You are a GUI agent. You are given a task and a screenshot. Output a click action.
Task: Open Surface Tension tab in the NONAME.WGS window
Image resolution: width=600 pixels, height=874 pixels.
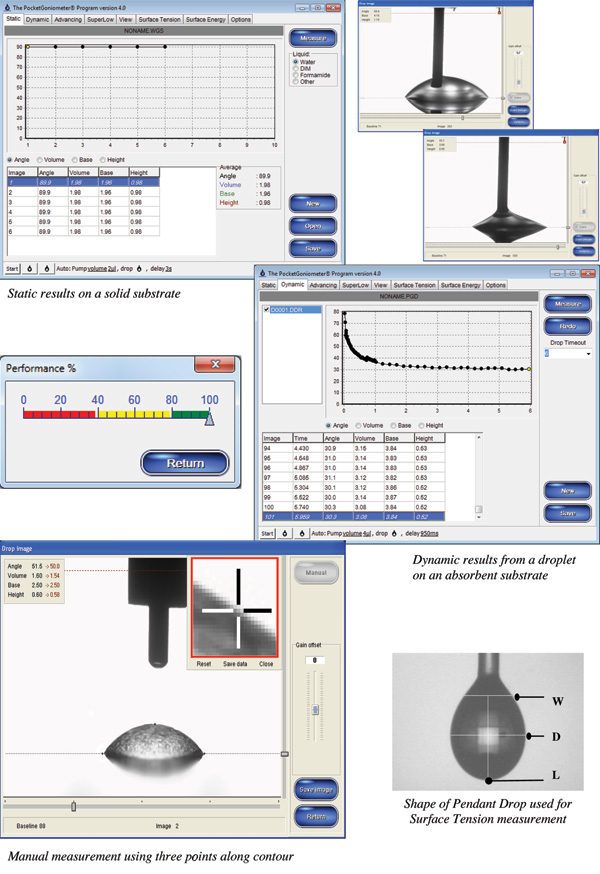pos(159,20)
